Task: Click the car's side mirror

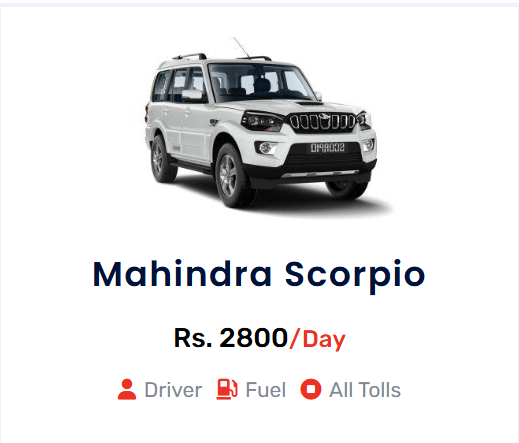Action: tap(192, 95)
